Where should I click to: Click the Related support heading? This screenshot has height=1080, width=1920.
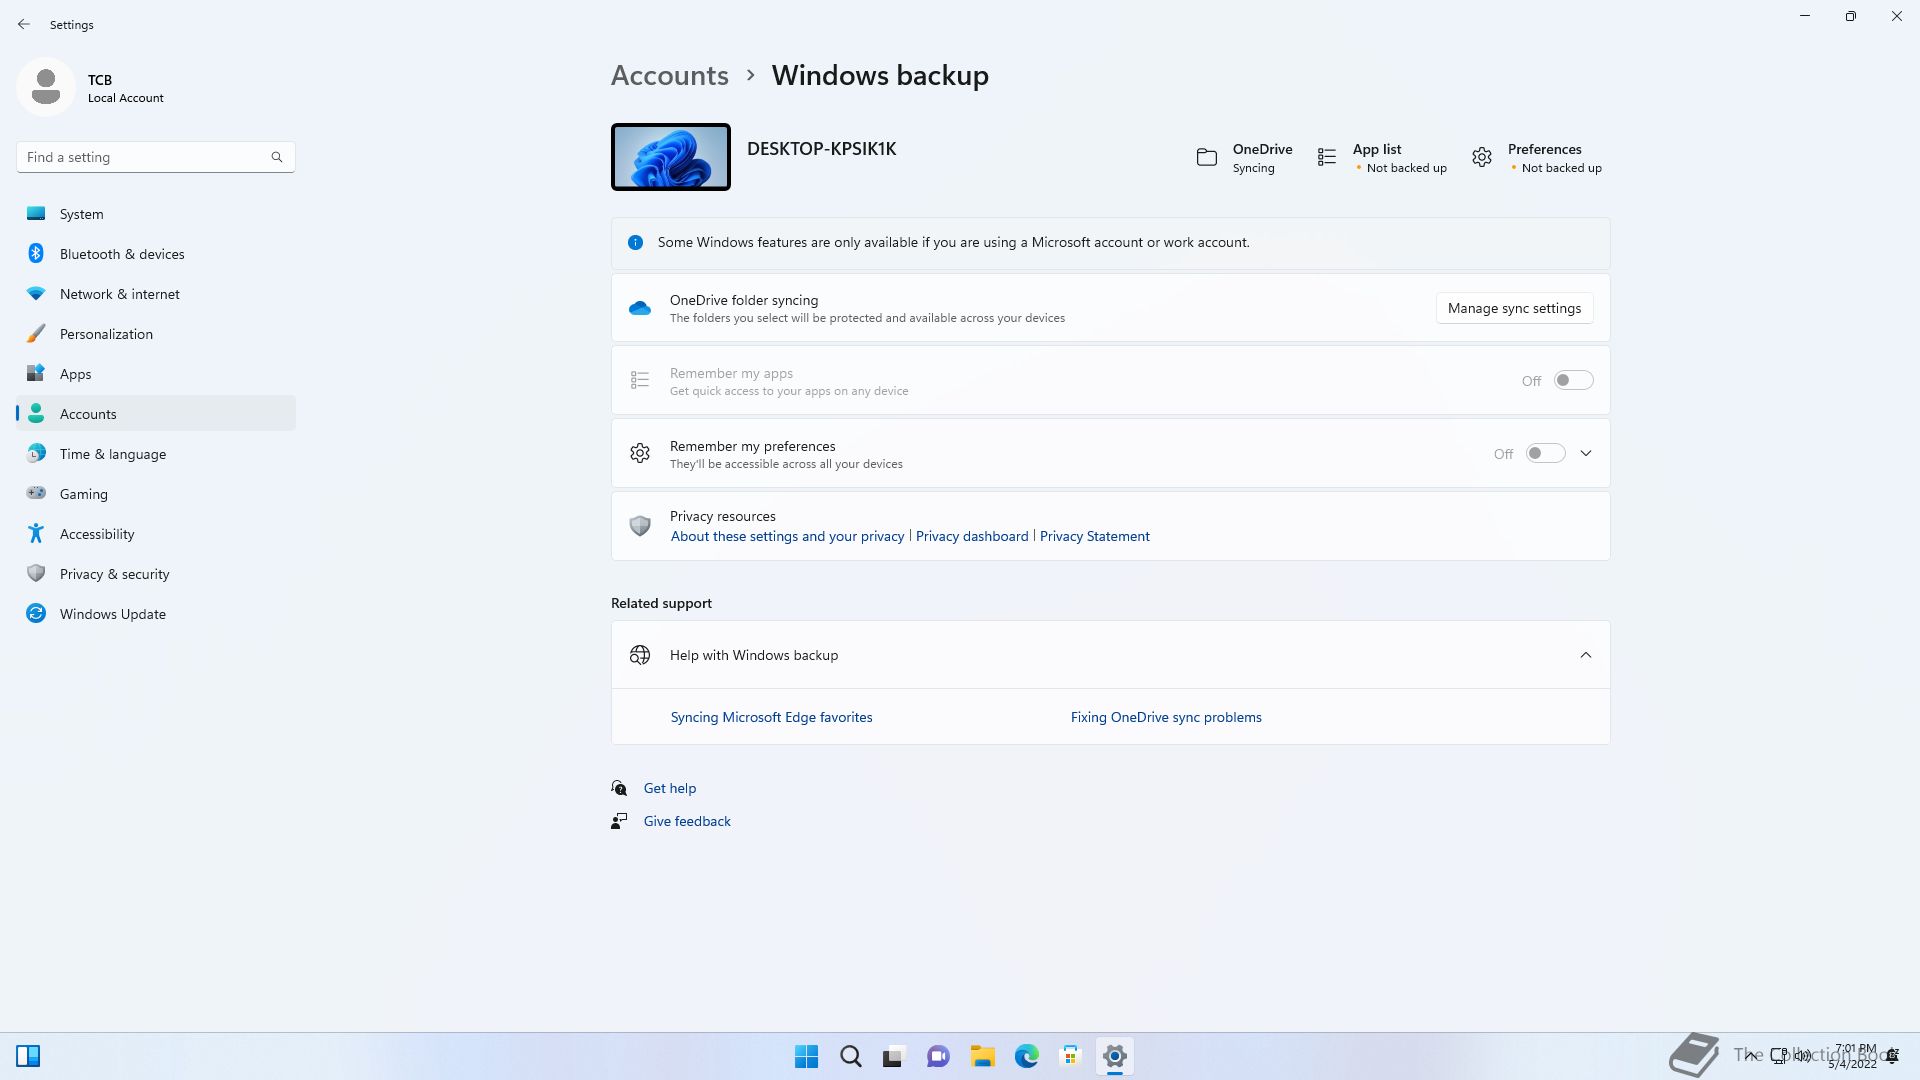(x=661, y=603)
